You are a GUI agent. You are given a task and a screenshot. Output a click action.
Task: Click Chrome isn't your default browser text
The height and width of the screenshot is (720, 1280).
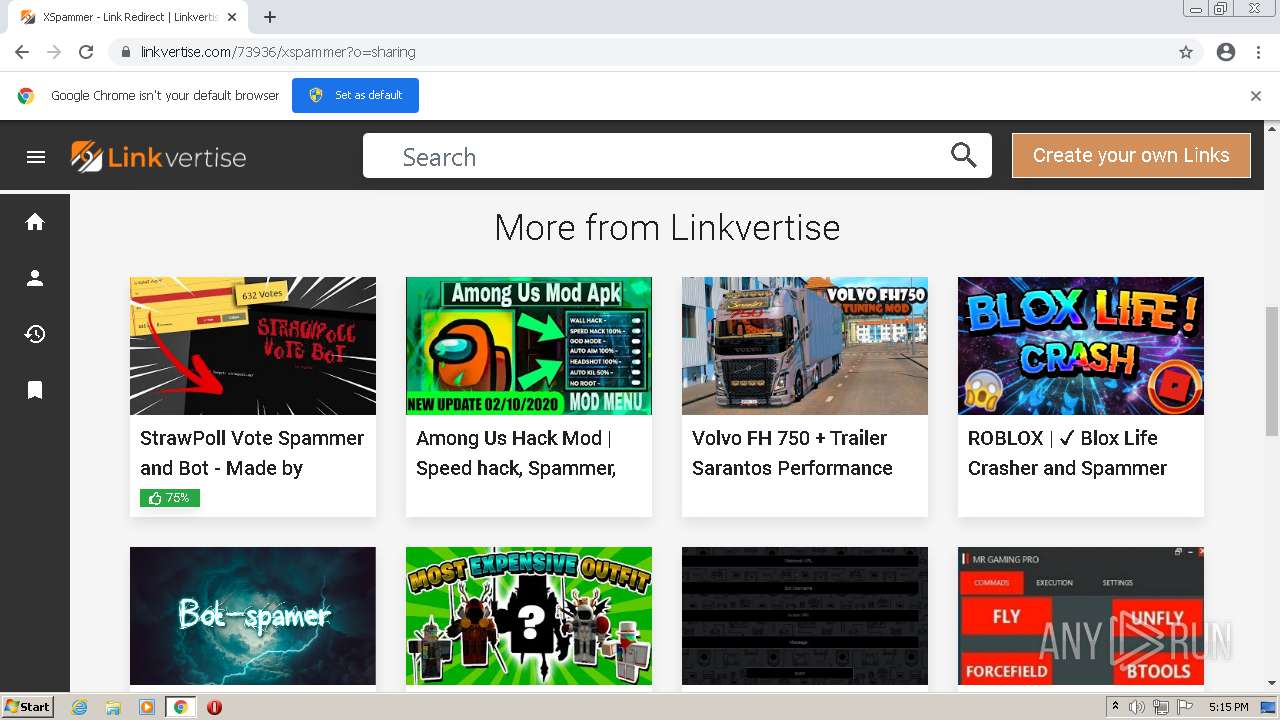165,96
